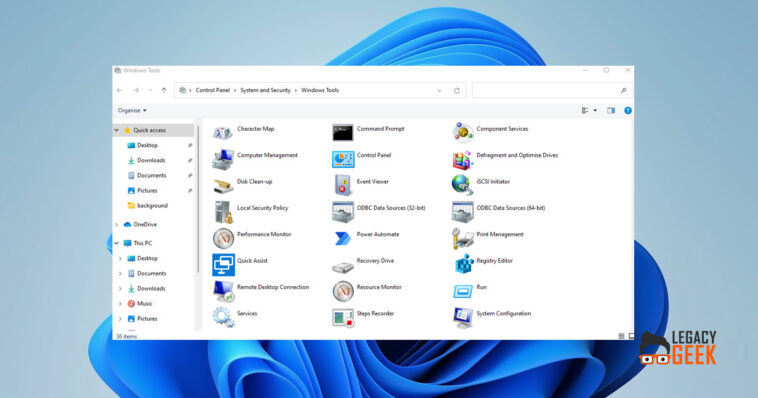Launch the Power Automate icon
Image resolution: width=758 pixels, height=398 pixels.
click(343, 238)
